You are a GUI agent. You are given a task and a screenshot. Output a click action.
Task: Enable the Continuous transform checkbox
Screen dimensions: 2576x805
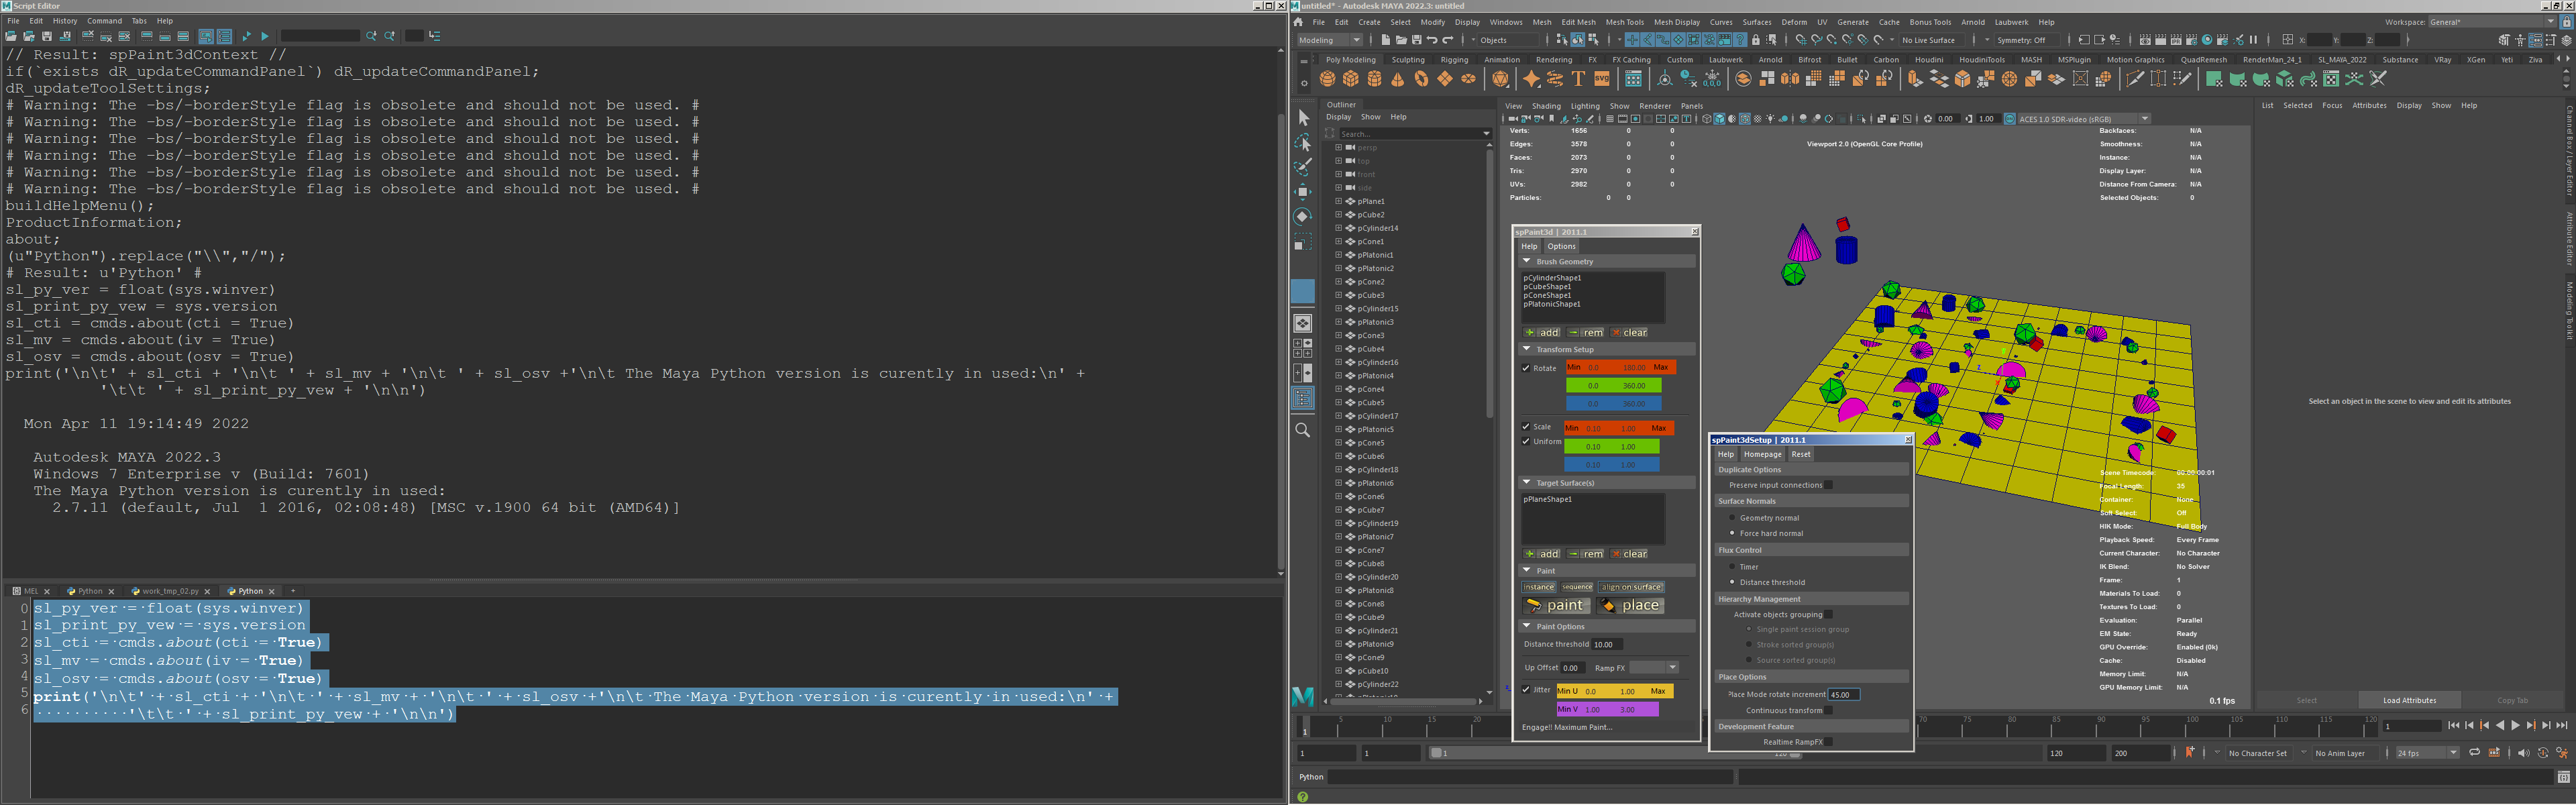pos(1828,710)
